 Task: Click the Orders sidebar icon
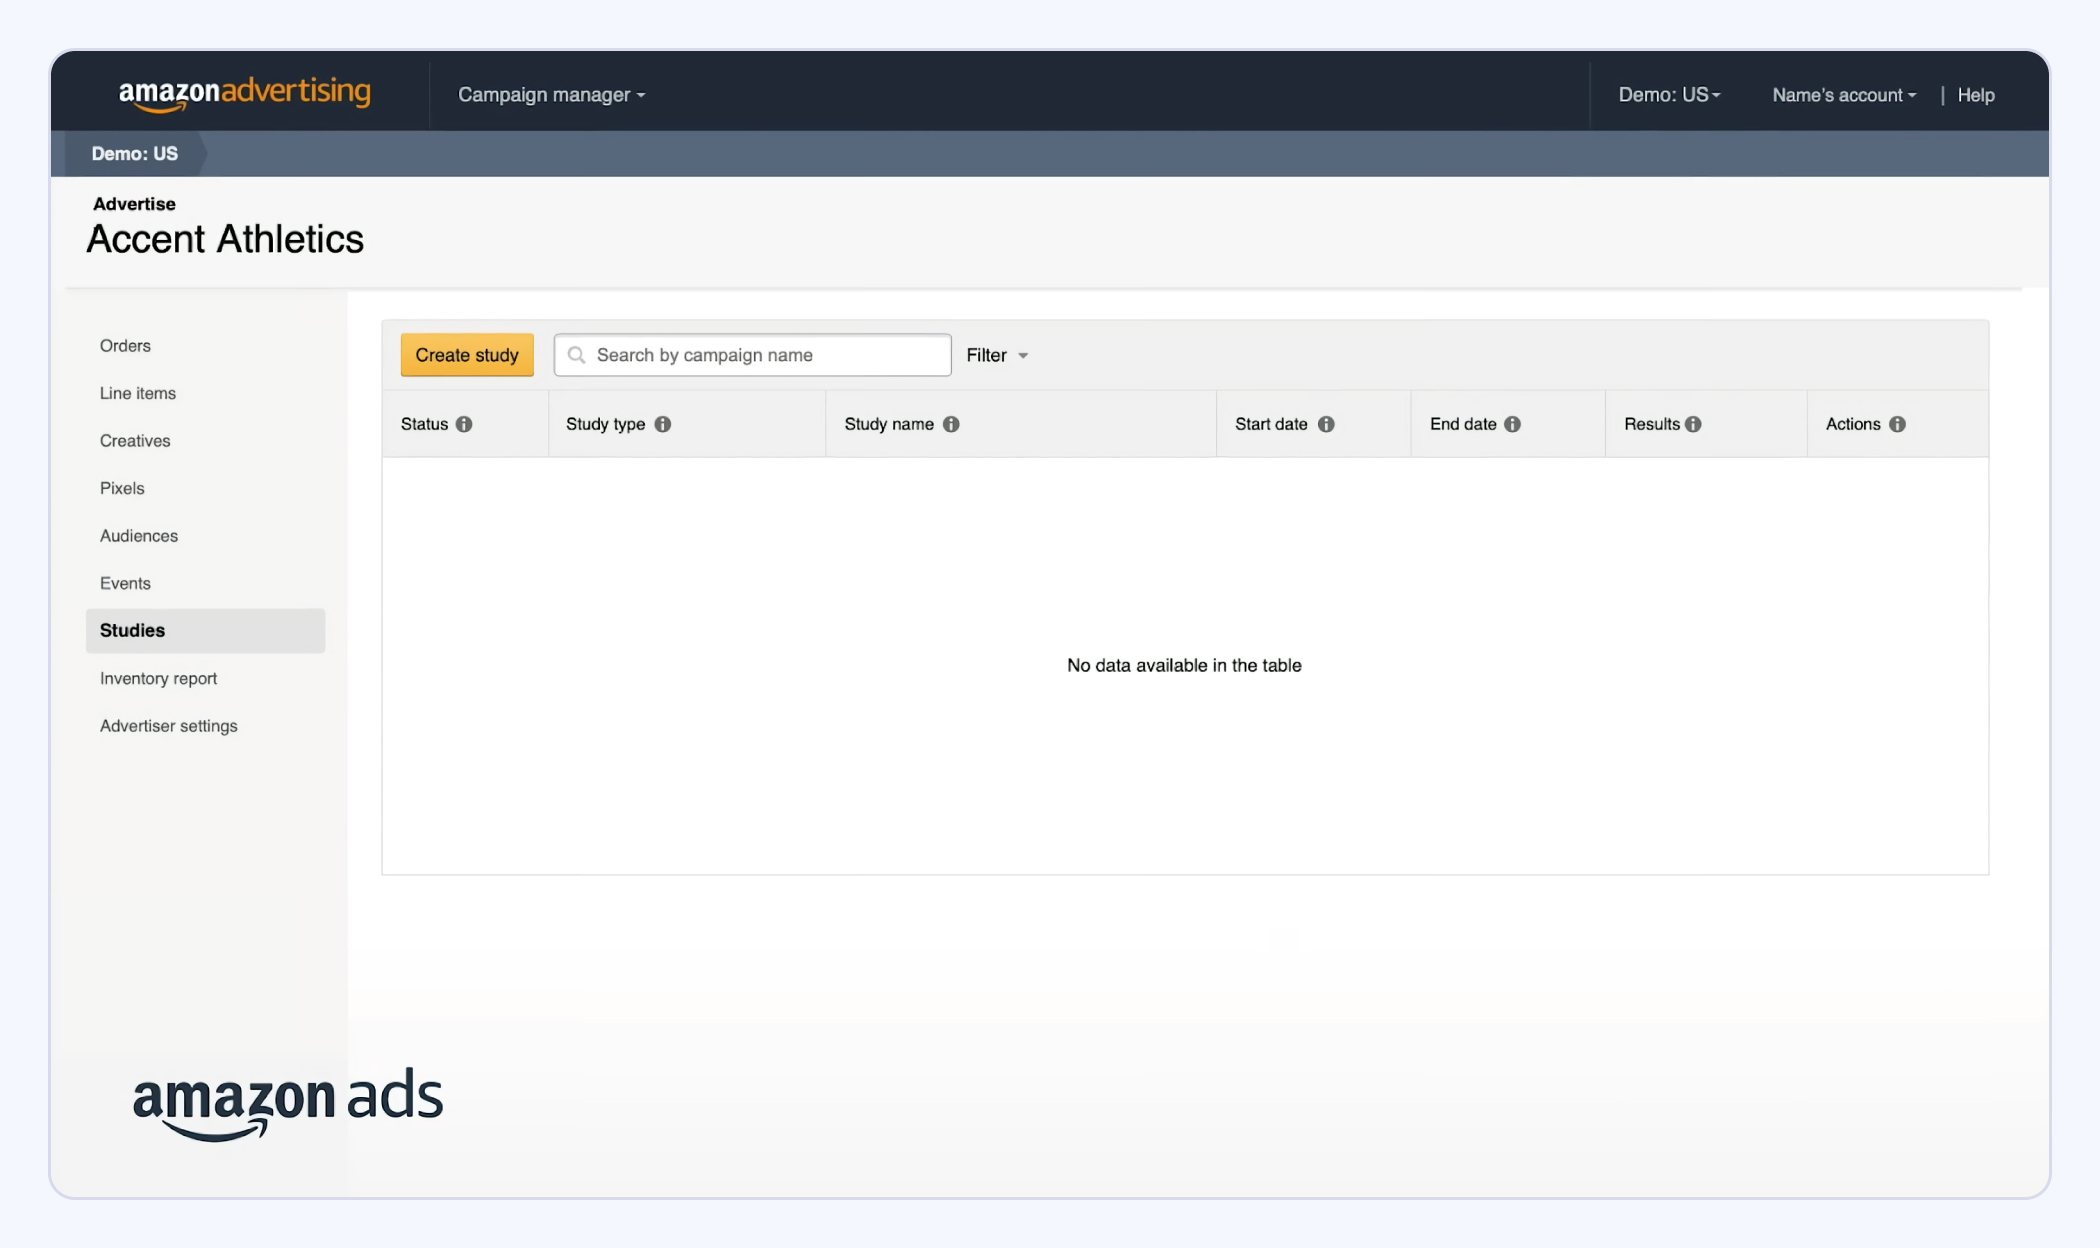[x=125, y=345]
